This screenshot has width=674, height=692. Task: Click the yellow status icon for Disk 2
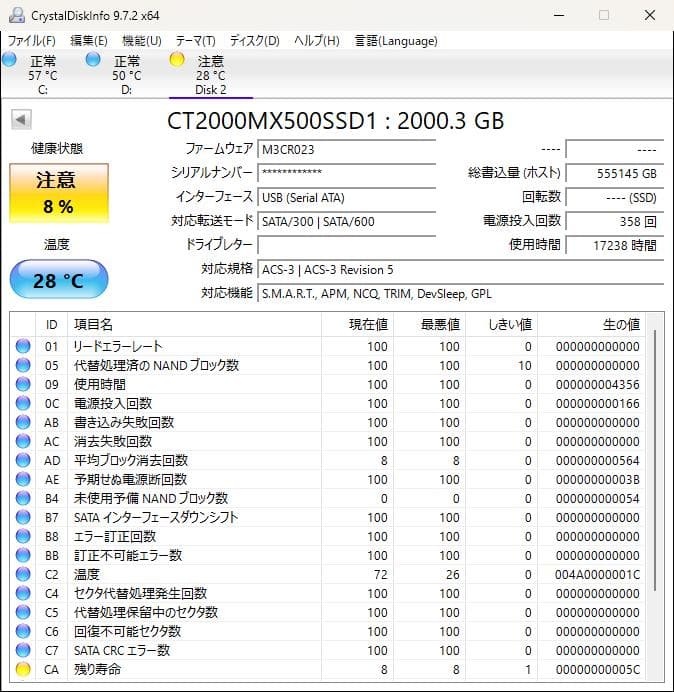[x=177, y=60]
